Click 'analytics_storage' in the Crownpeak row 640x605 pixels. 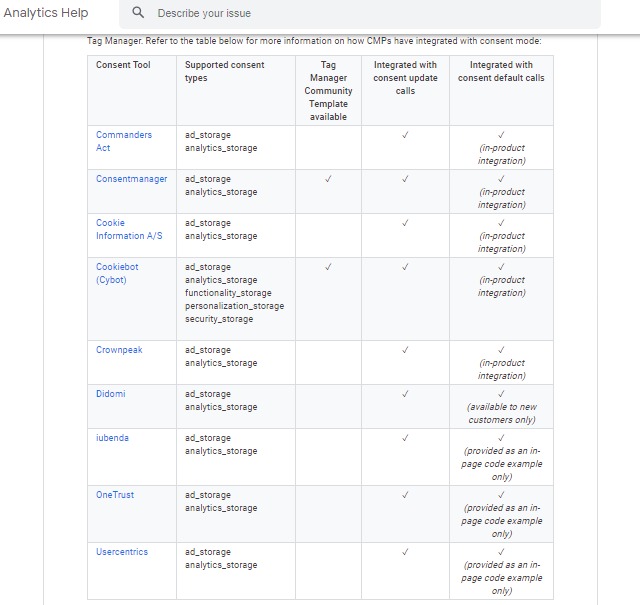pyautogui.click(x=221, y=363)
